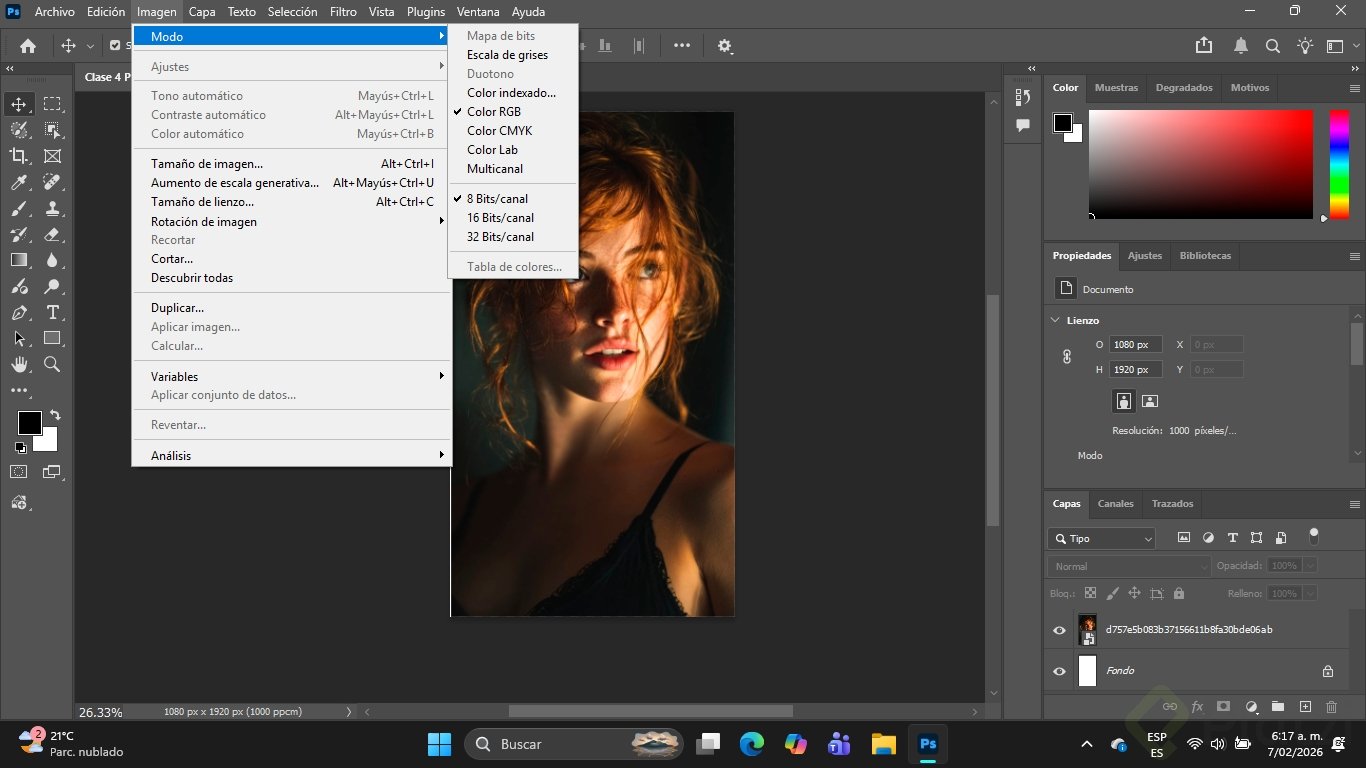The height and width of the screenshot is (768, 1366).
Task: Collapse the Lienzo section
Action: pyautogui.click(x=1055, y=320)
